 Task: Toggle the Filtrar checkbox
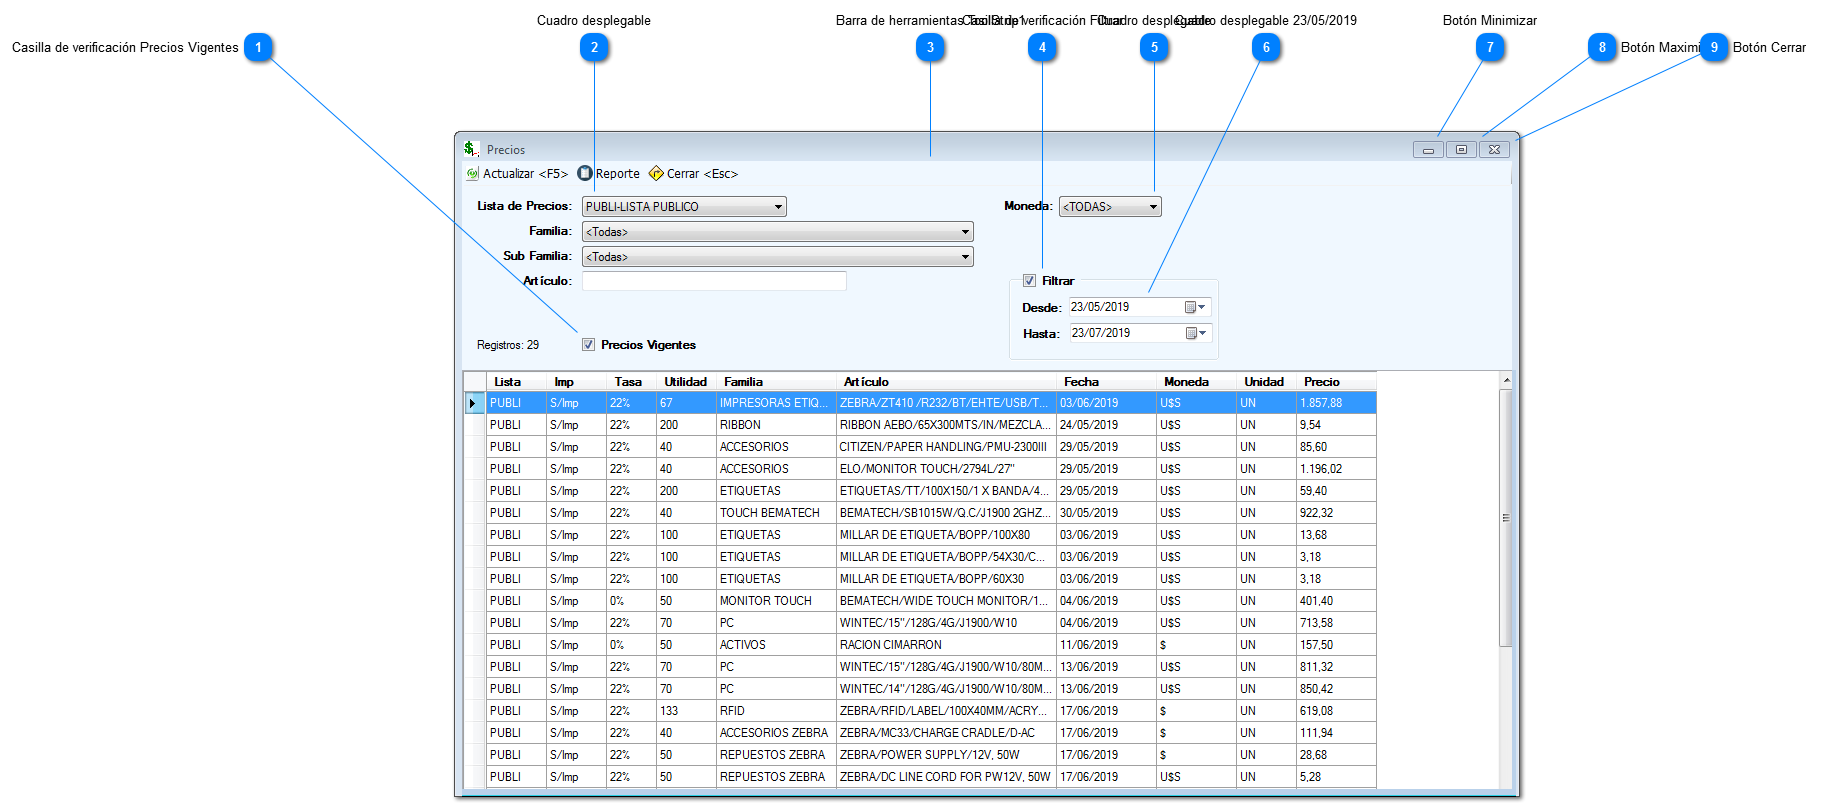[x=1029, y=281]
